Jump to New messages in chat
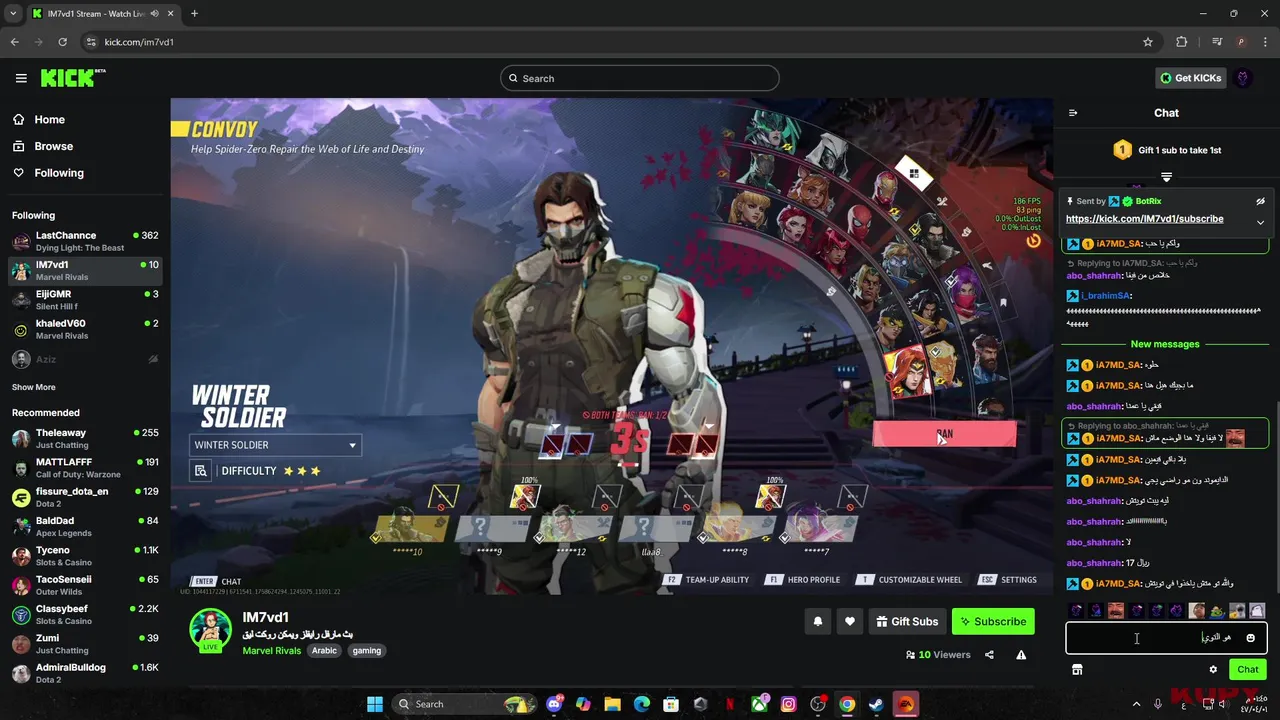Image resolution: width=1280 pixels, height=720 pixels. (x=1165, y=344)
